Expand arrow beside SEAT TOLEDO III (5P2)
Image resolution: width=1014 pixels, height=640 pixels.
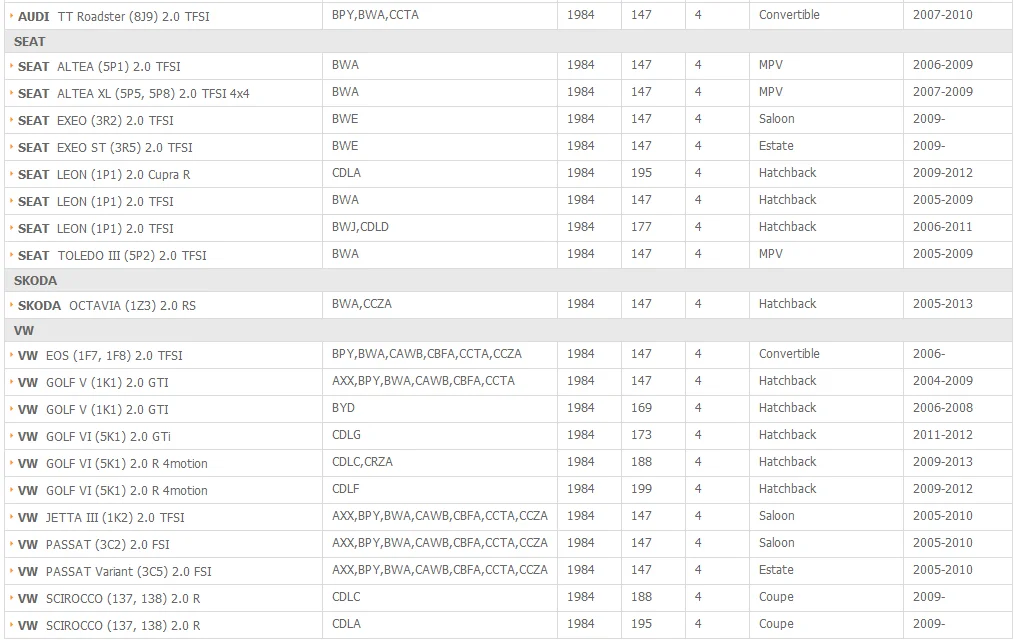click(12, 255)
